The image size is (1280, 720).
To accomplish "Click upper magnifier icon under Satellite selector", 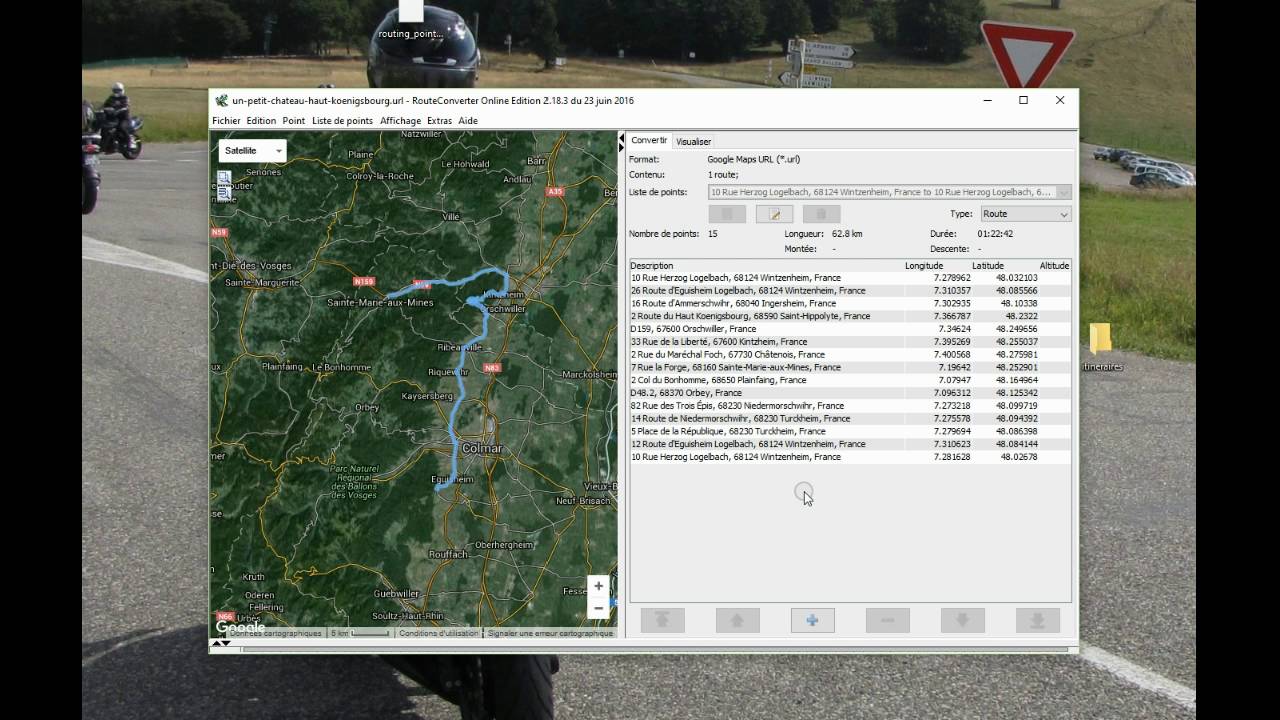I will pyautogui.click(x=224, y=179).
